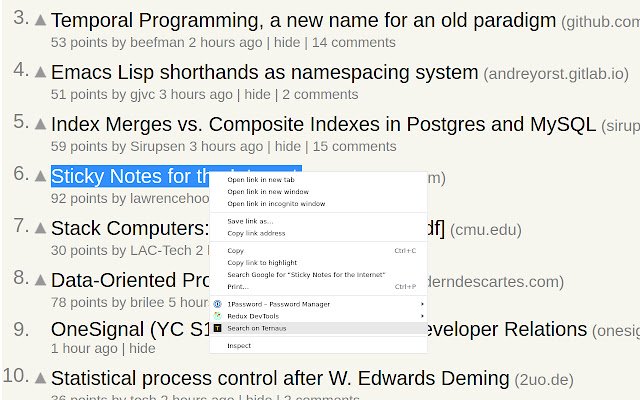This screenshot has height=400, width=640.
Task: Click '53 points' score text
Action: [79, 42]
